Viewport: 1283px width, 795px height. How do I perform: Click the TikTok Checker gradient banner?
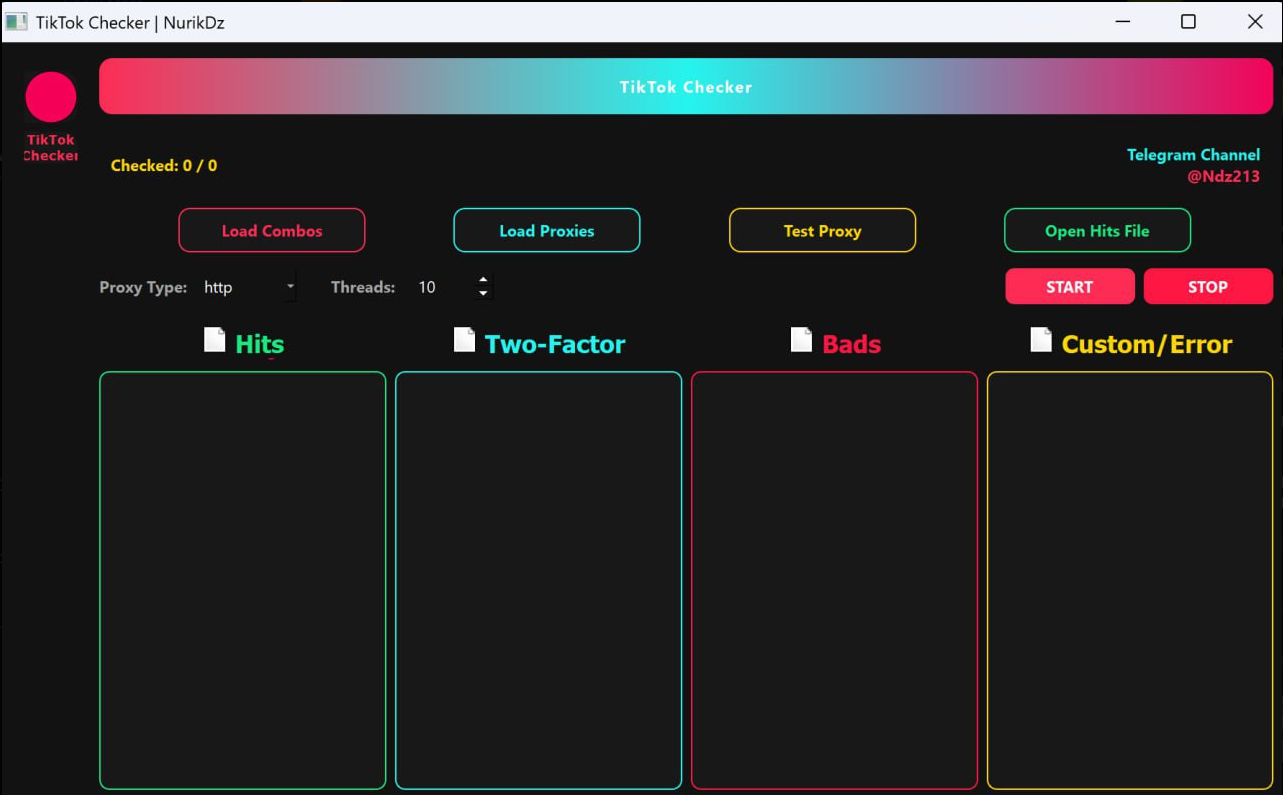tap(685, 86)
